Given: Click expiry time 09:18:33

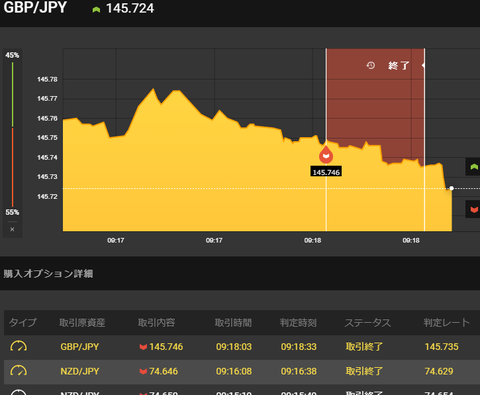Looking at the screenshot, I should tap(299, 347).
